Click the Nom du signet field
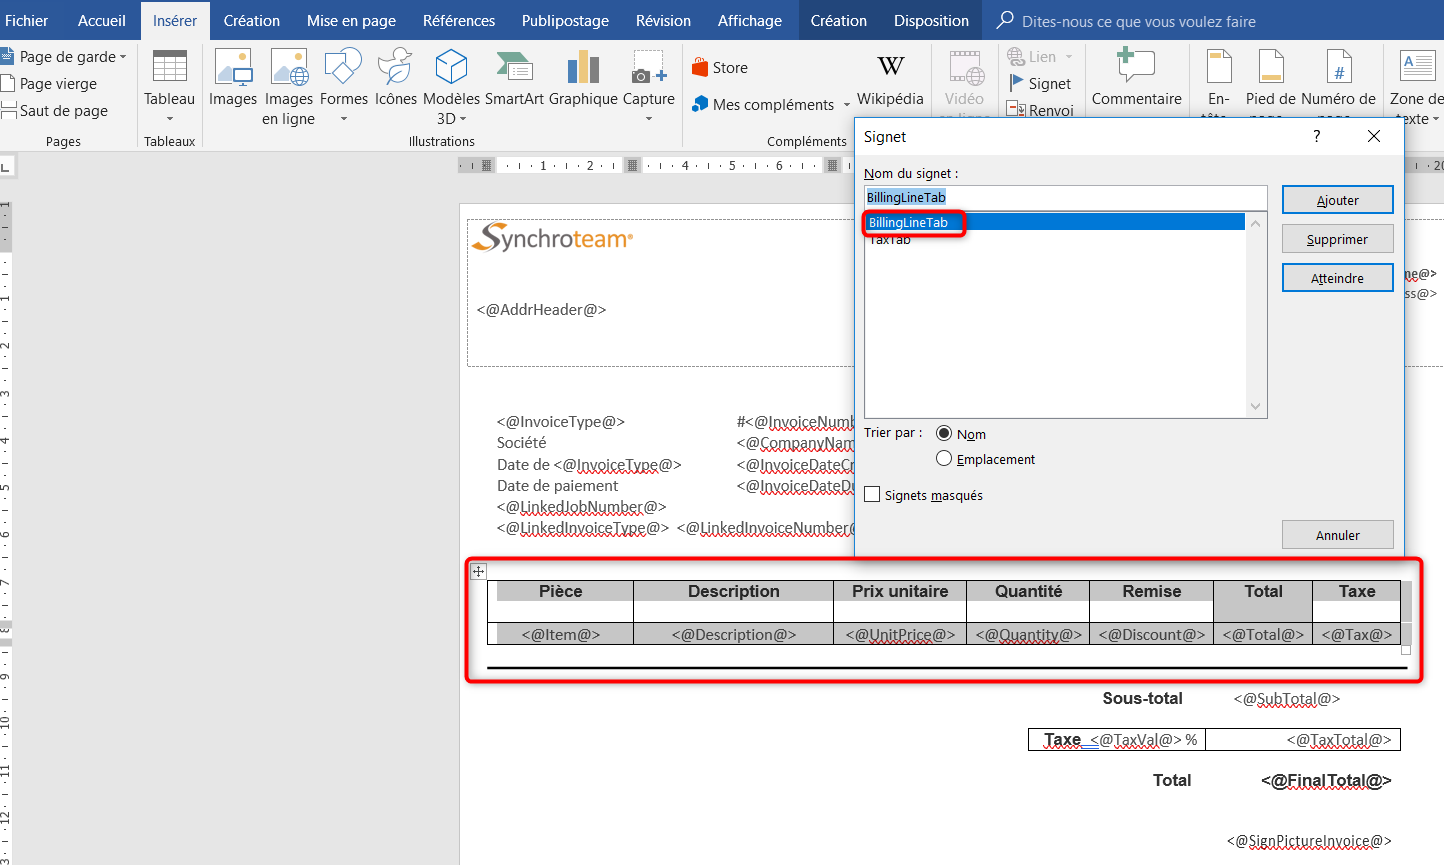Viewport: 1444px width, 865px height. click(1065, 197)
